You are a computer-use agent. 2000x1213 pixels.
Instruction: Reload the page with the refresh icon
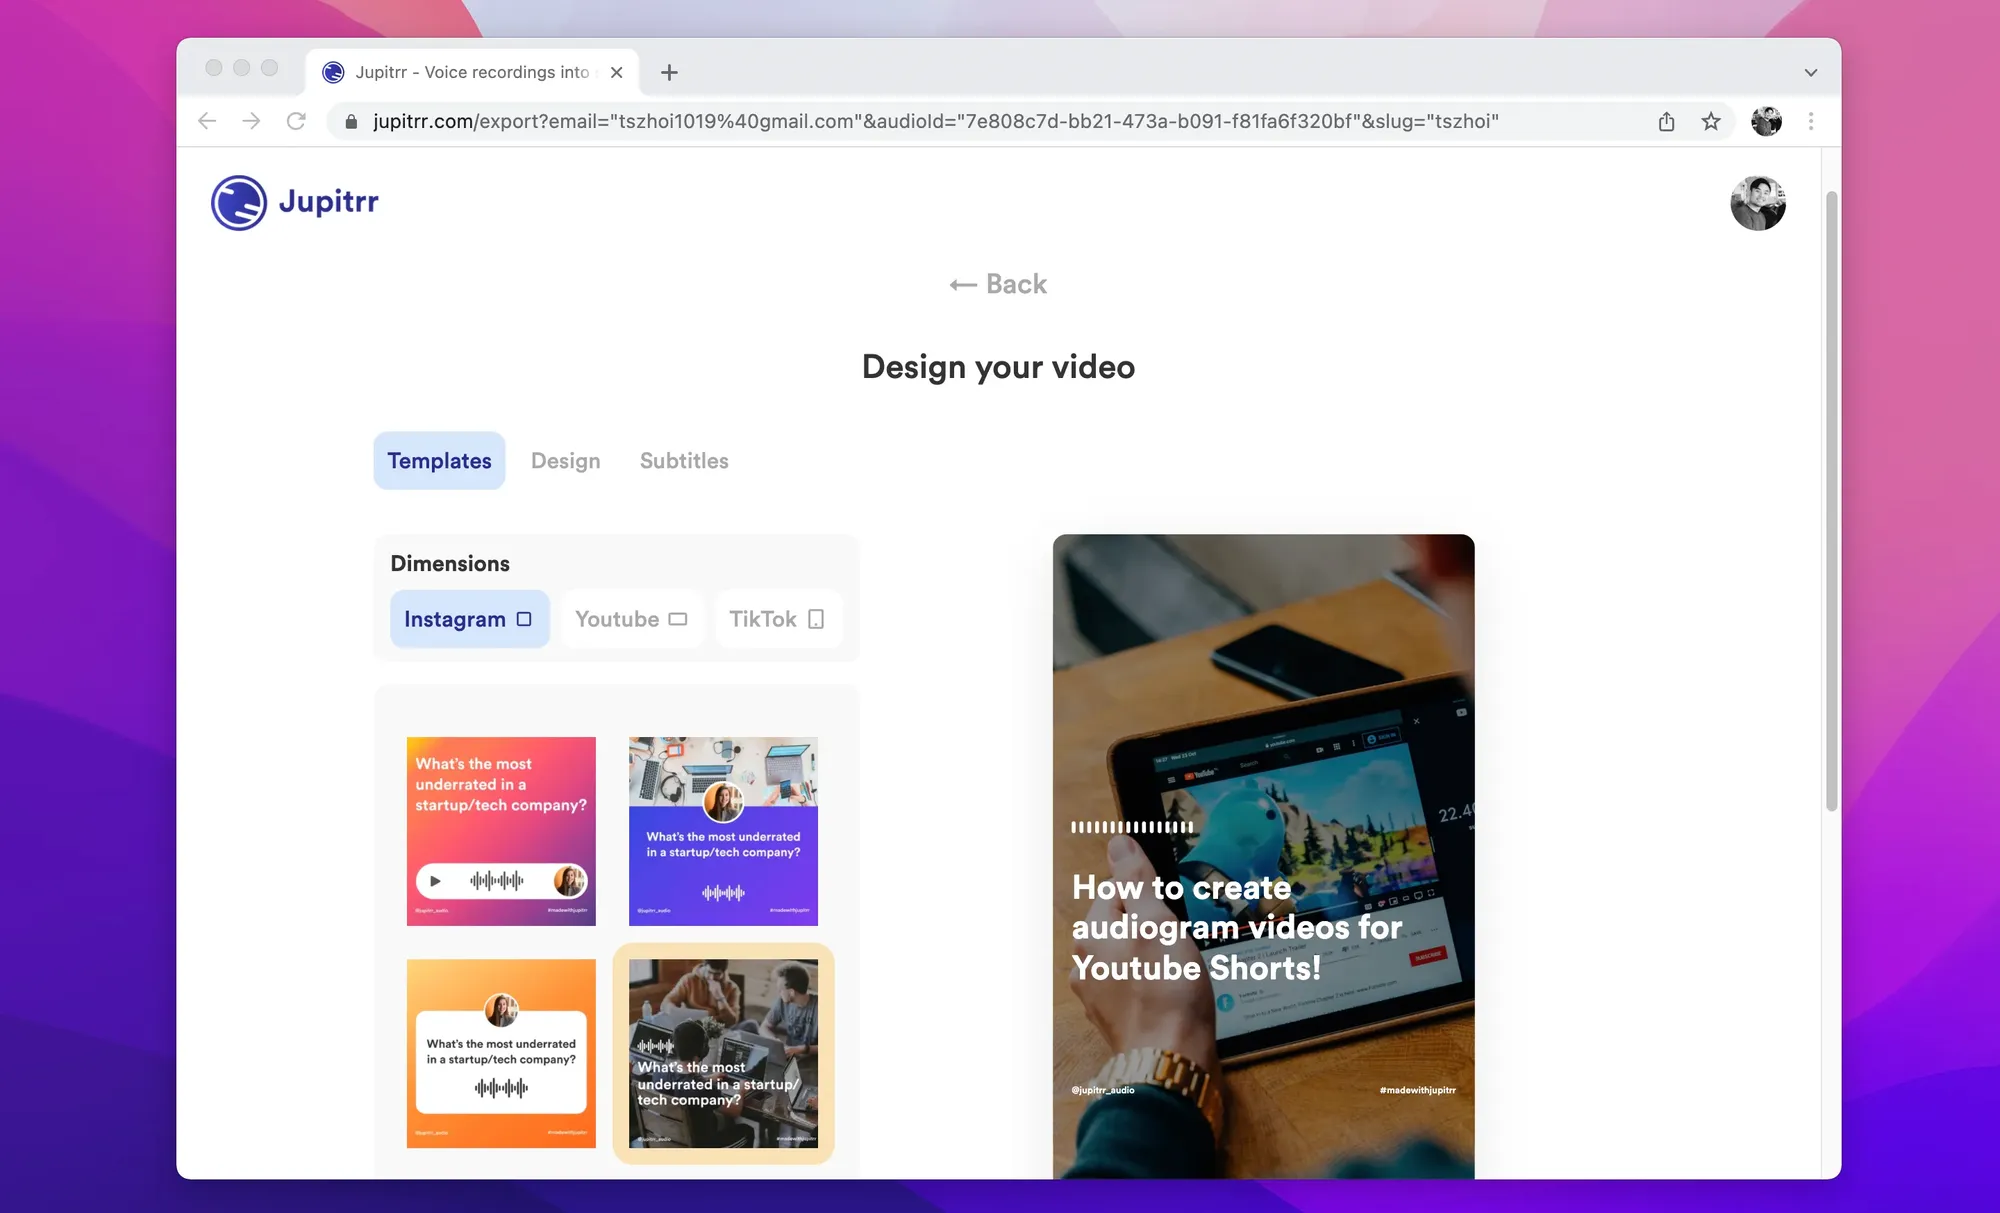(x=296, y=121)
